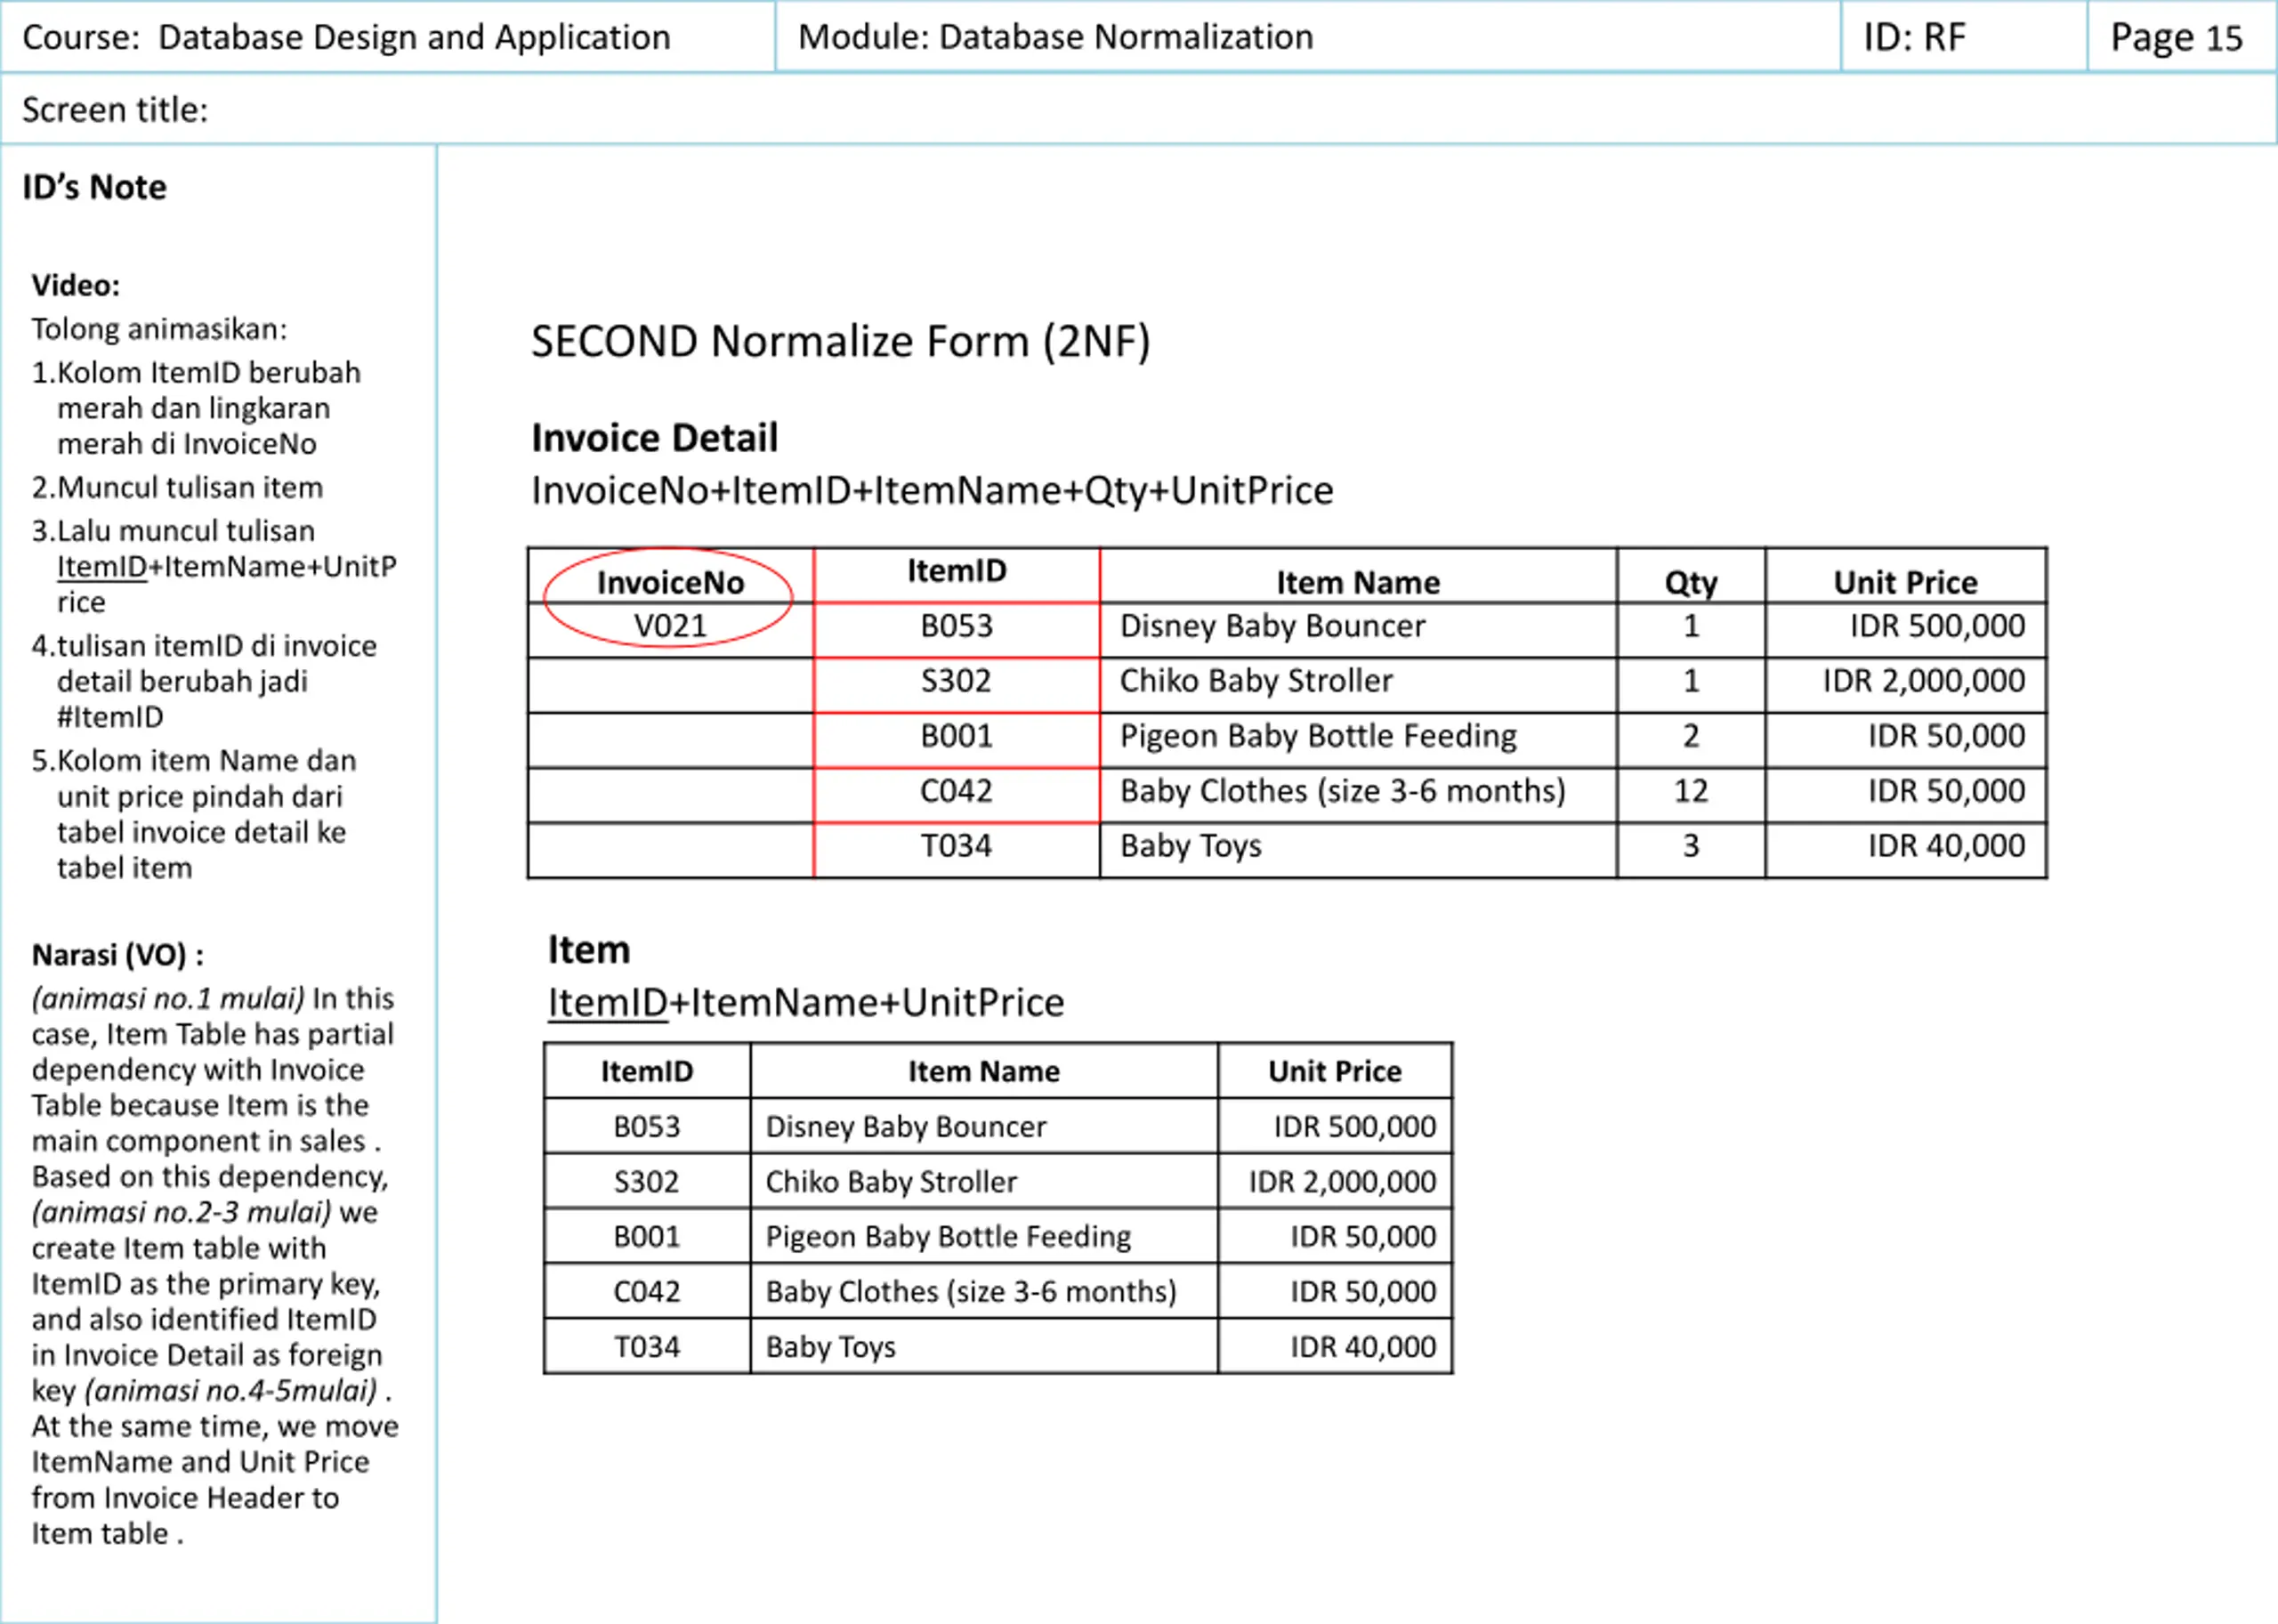2278x1624 pixels.
Task: Click 'T034' in the Item table
Action: [647, 1347]
